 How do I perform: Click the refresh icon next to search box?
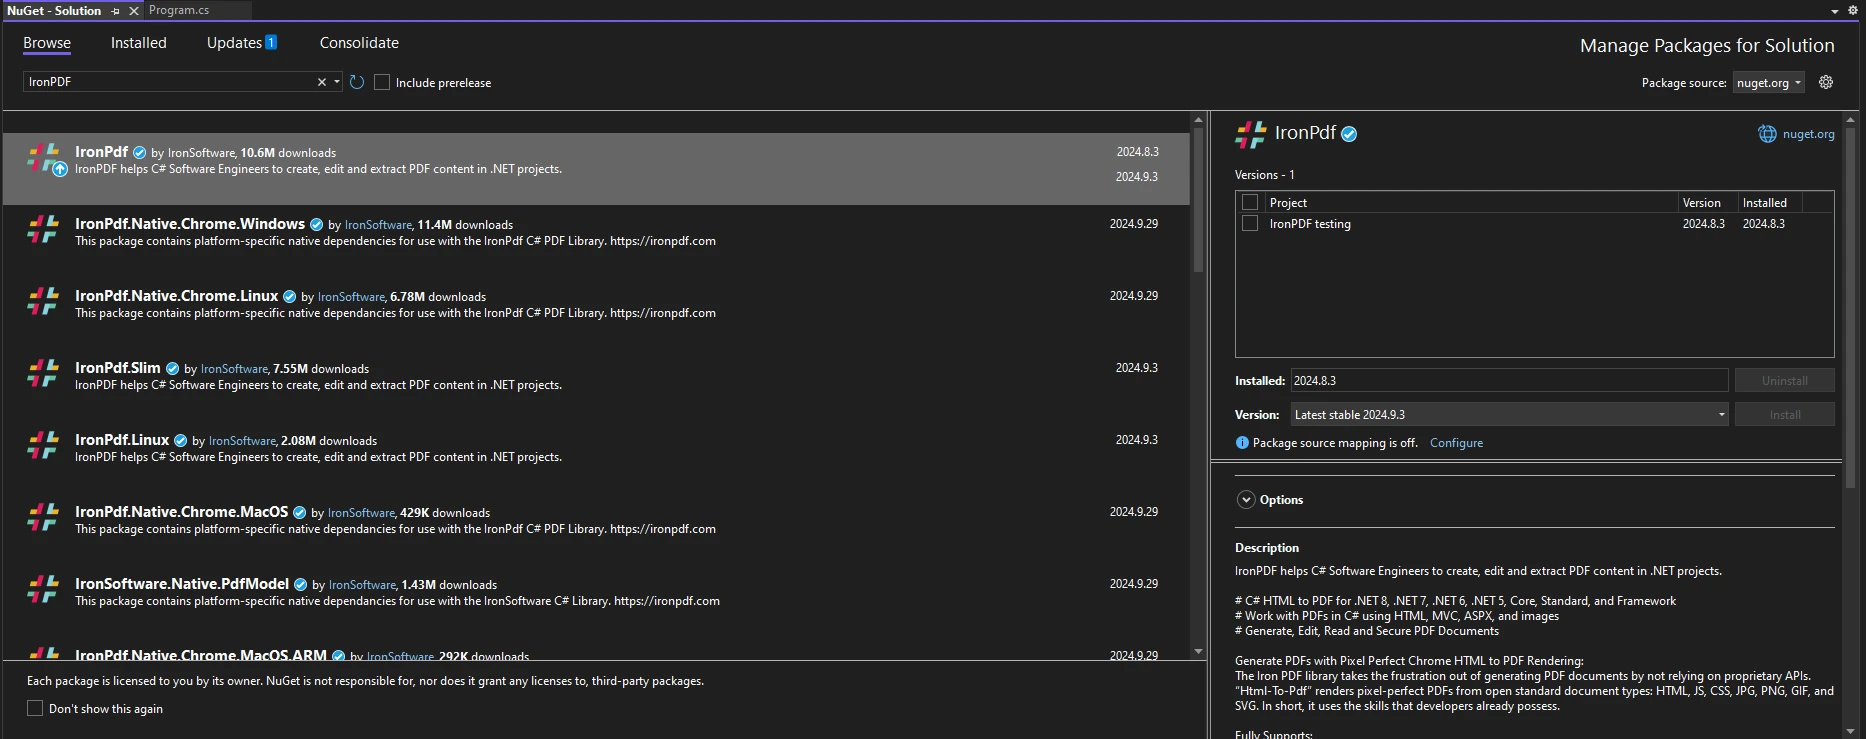(357, 82)
